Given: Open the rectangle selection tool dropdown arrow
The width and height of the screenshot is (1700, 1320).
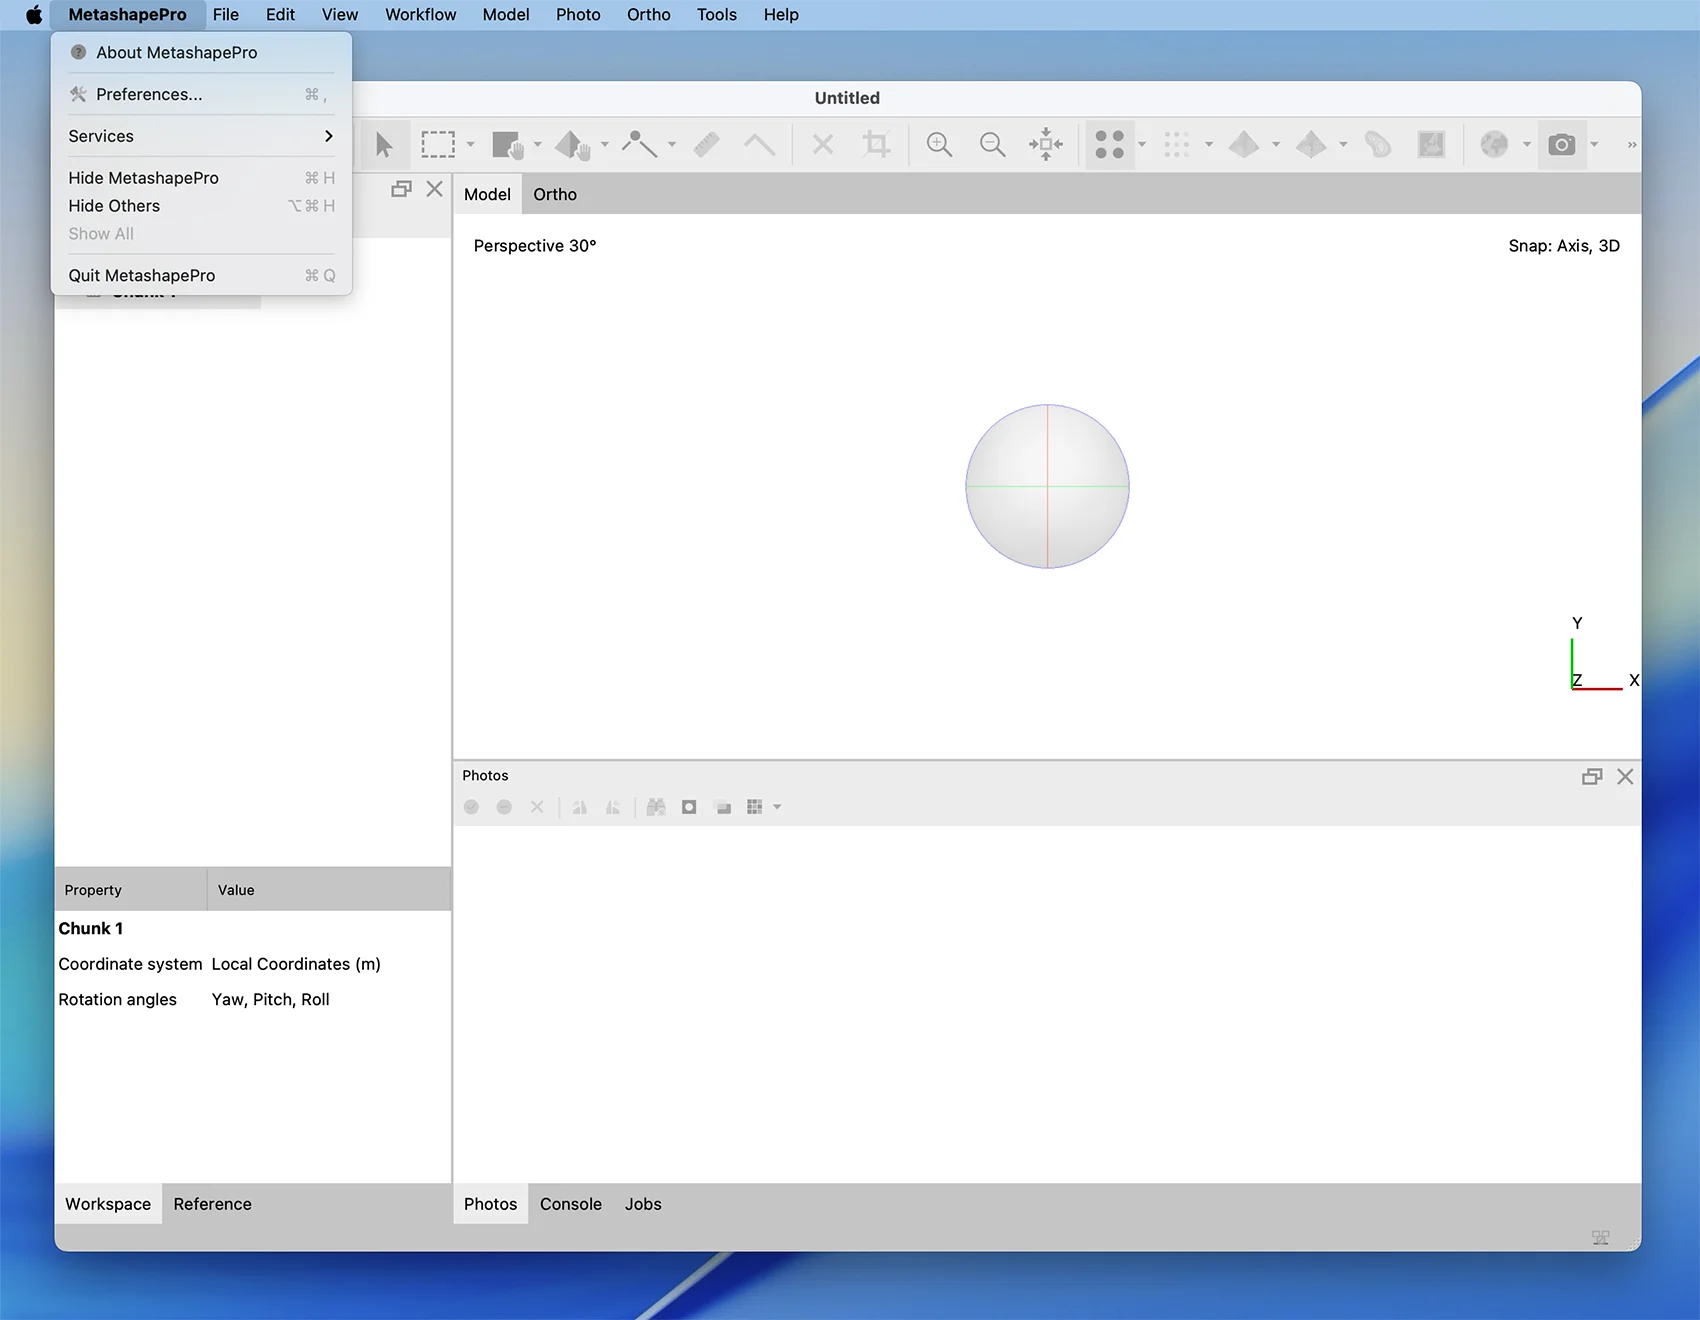Looking at the screenshot, I should coord(471,145).
